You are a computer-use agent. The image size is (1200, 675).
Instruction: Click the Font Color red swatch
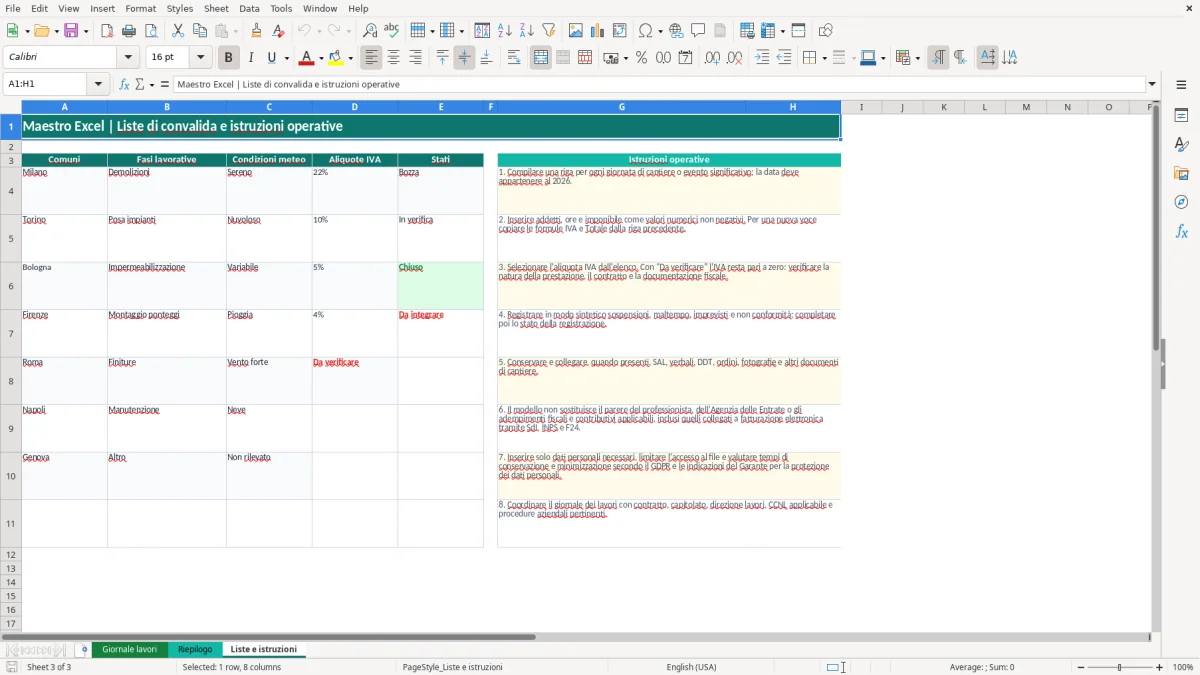pos(306,58)
